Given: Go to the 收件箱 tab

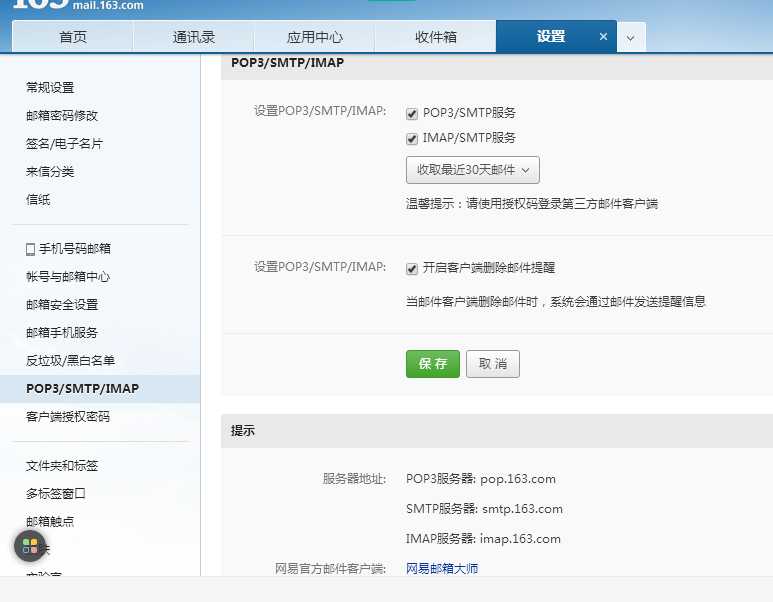Looking at the screenshot, I should [x=436, y=37].
